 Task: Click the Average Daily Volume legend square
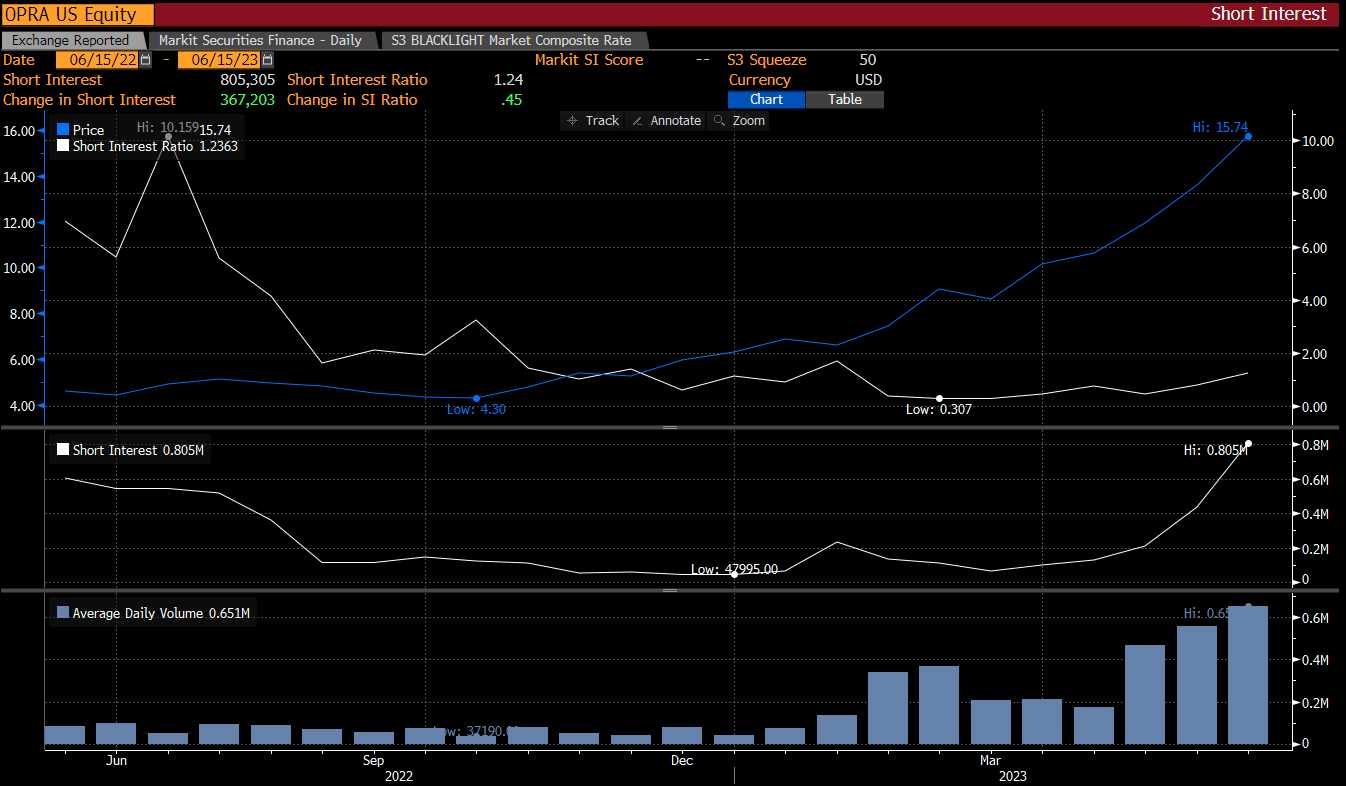pyautogui.click(x=63, y=613)
